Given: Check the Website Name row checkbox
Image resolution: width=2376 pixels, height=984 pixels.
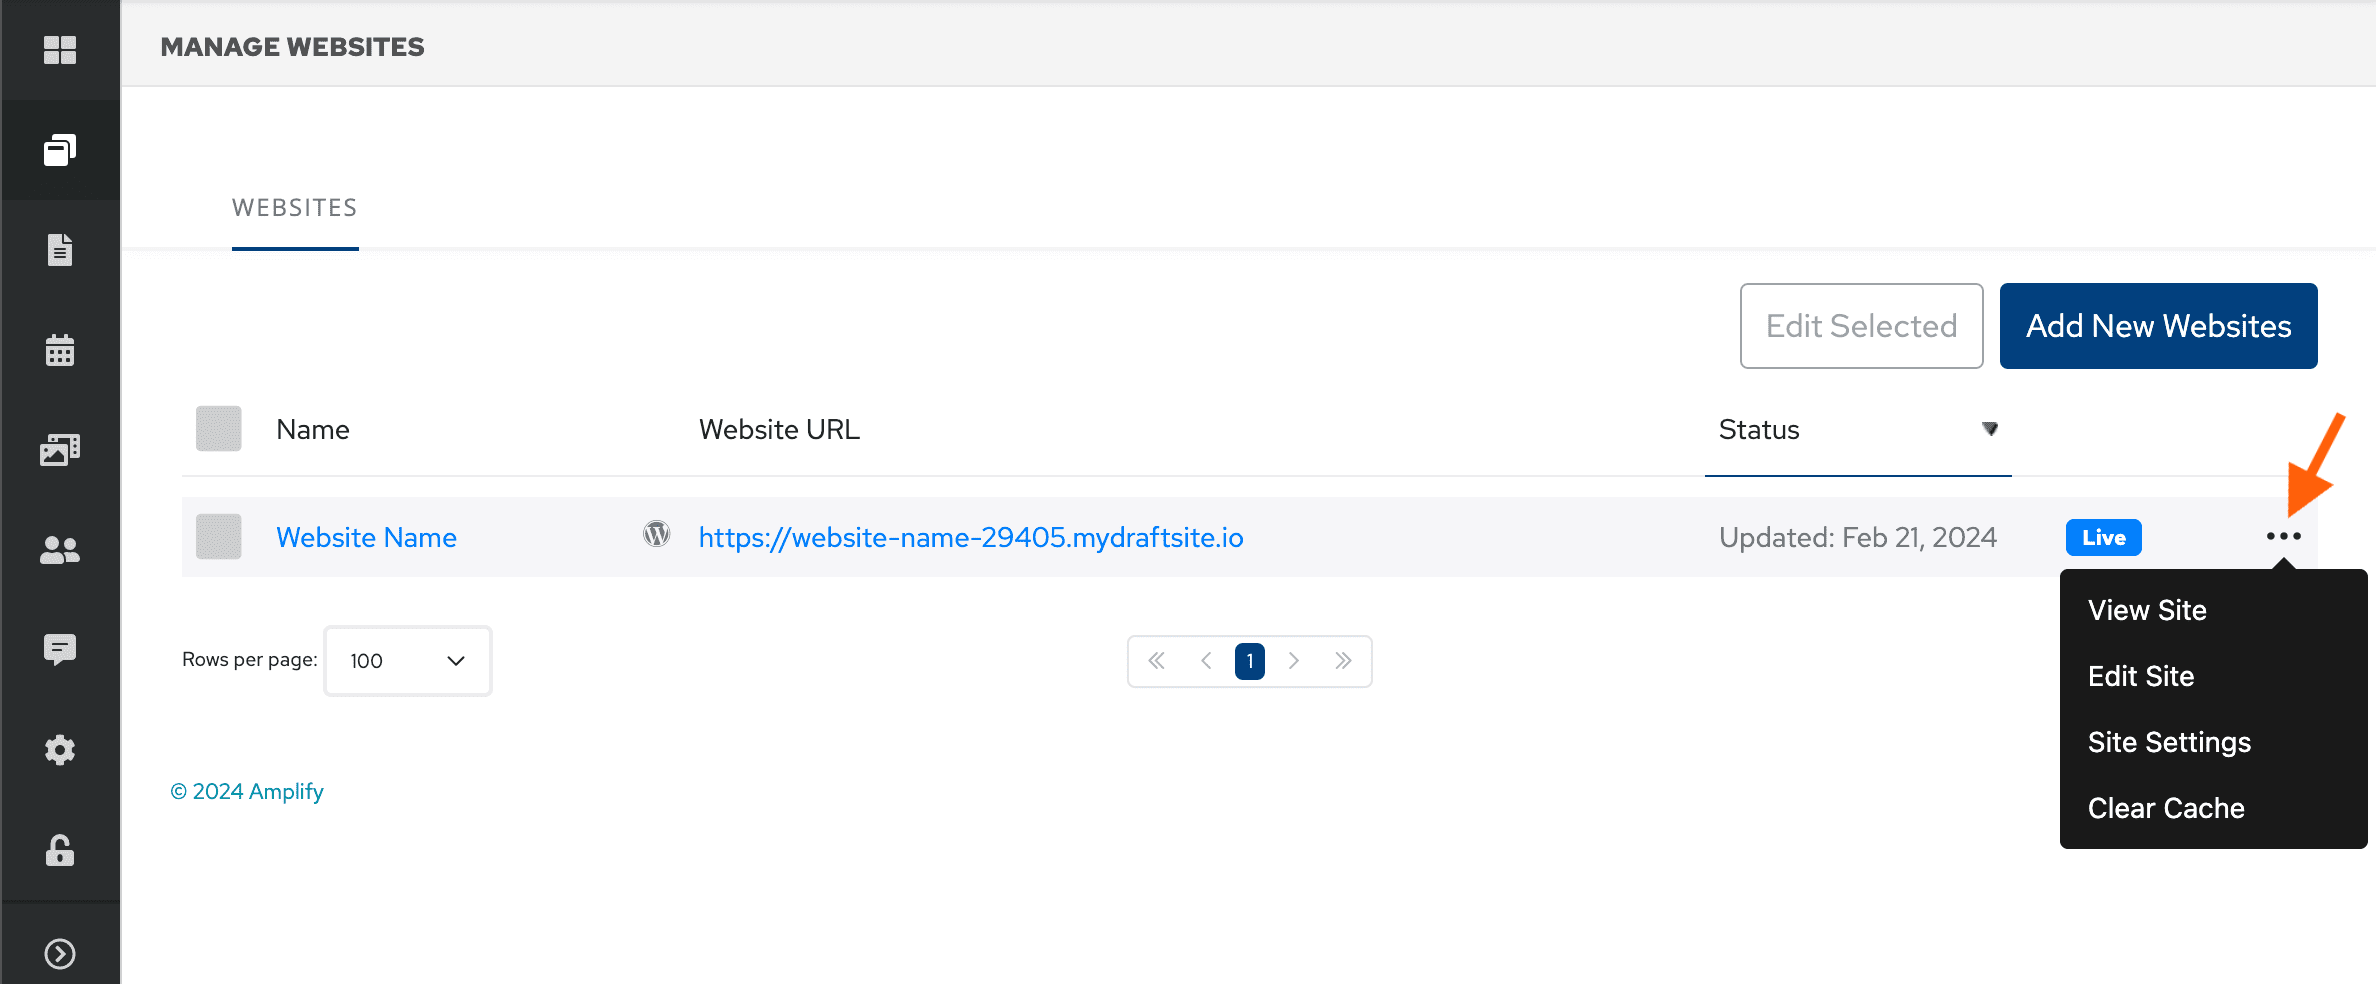Looking at the screenshot, I should (218, 536).
